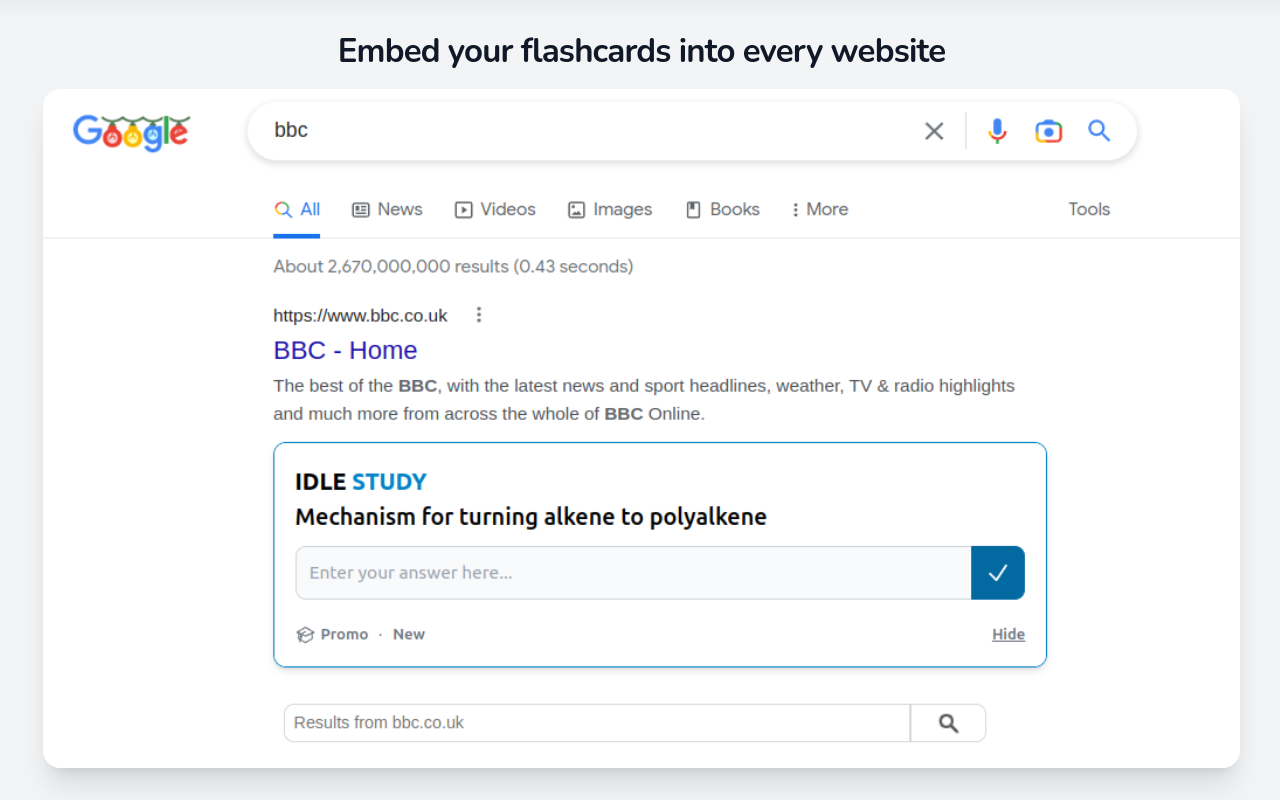Open the BBC - Home result link
Image resolution: width=1280 pixels, height=800 pixels.
(x=345, y=350)
